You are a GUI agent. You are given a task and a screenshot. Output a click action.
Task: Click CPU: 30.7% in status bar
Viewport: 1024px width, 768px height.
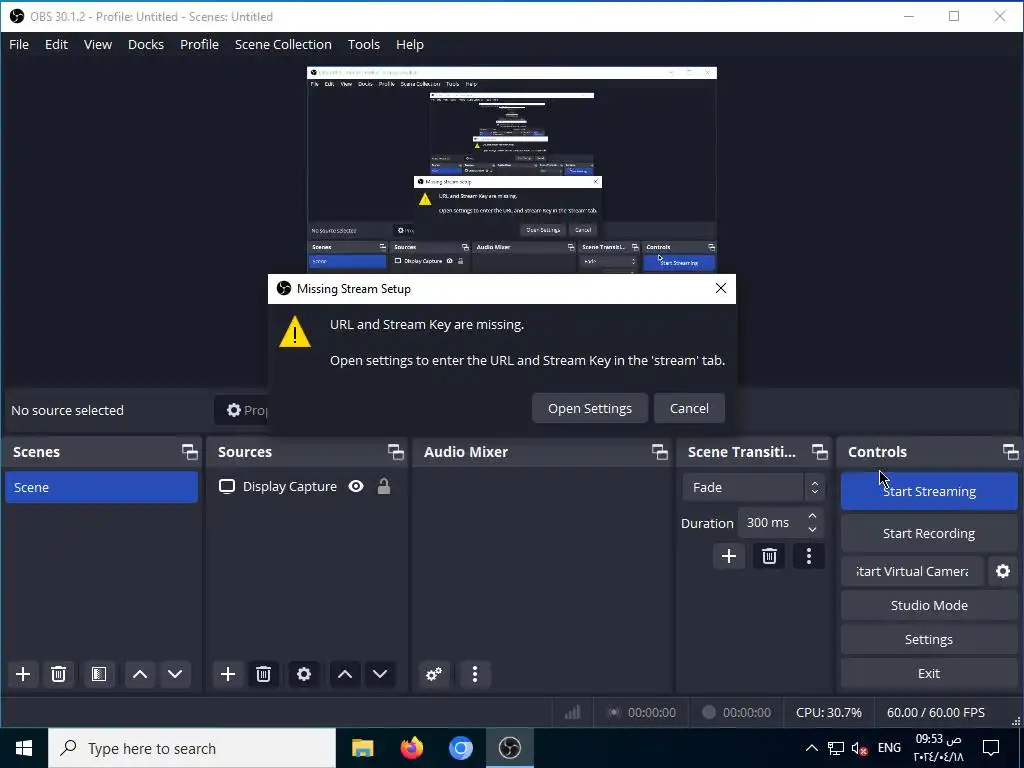[829, 712]
